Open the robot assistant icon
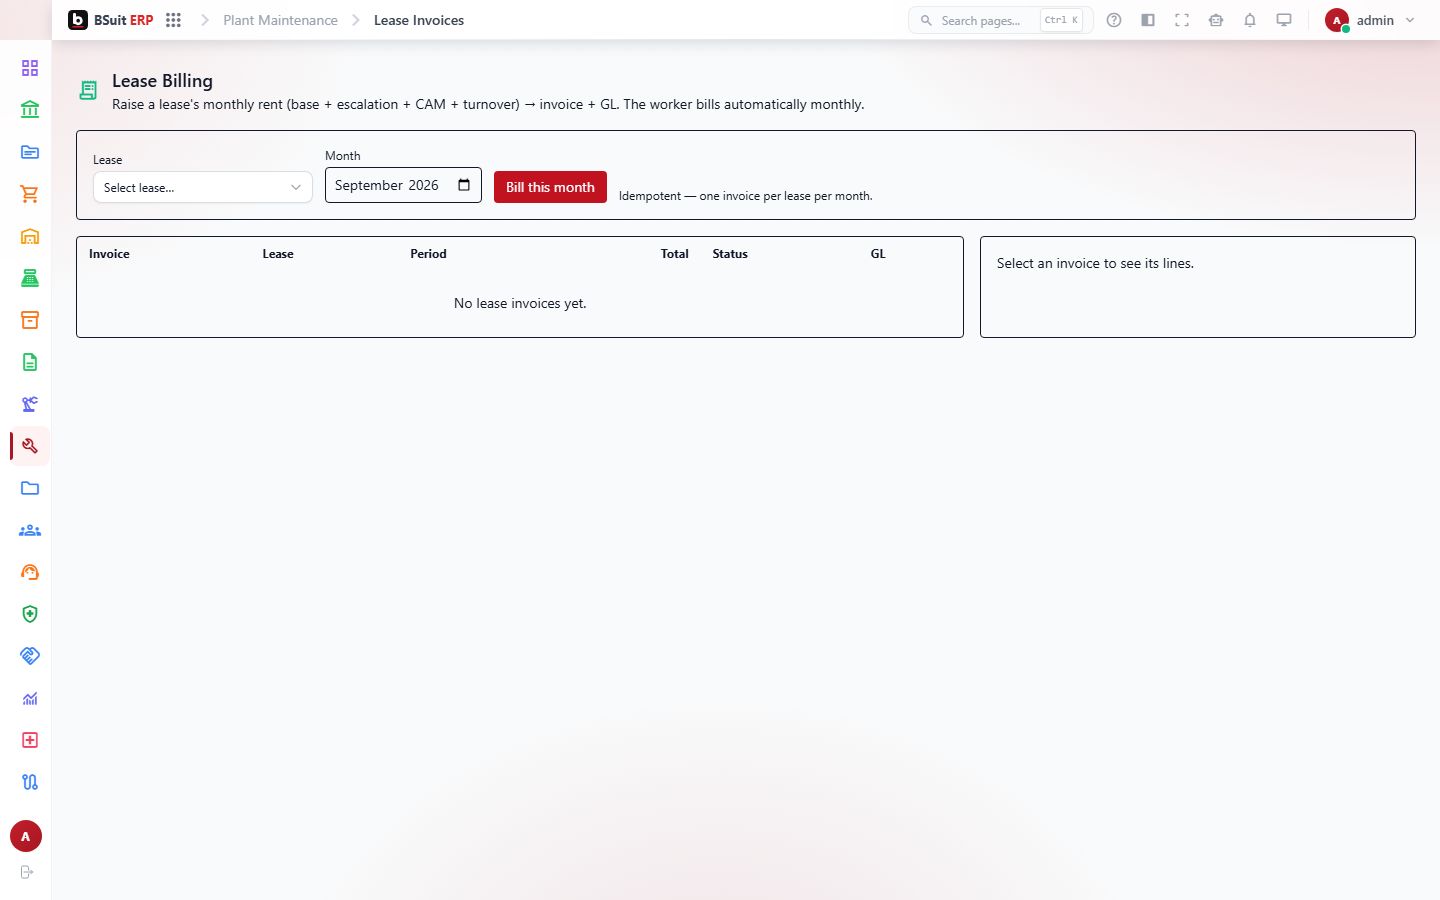This screenshot has height=900, width=1440. 1216,20
